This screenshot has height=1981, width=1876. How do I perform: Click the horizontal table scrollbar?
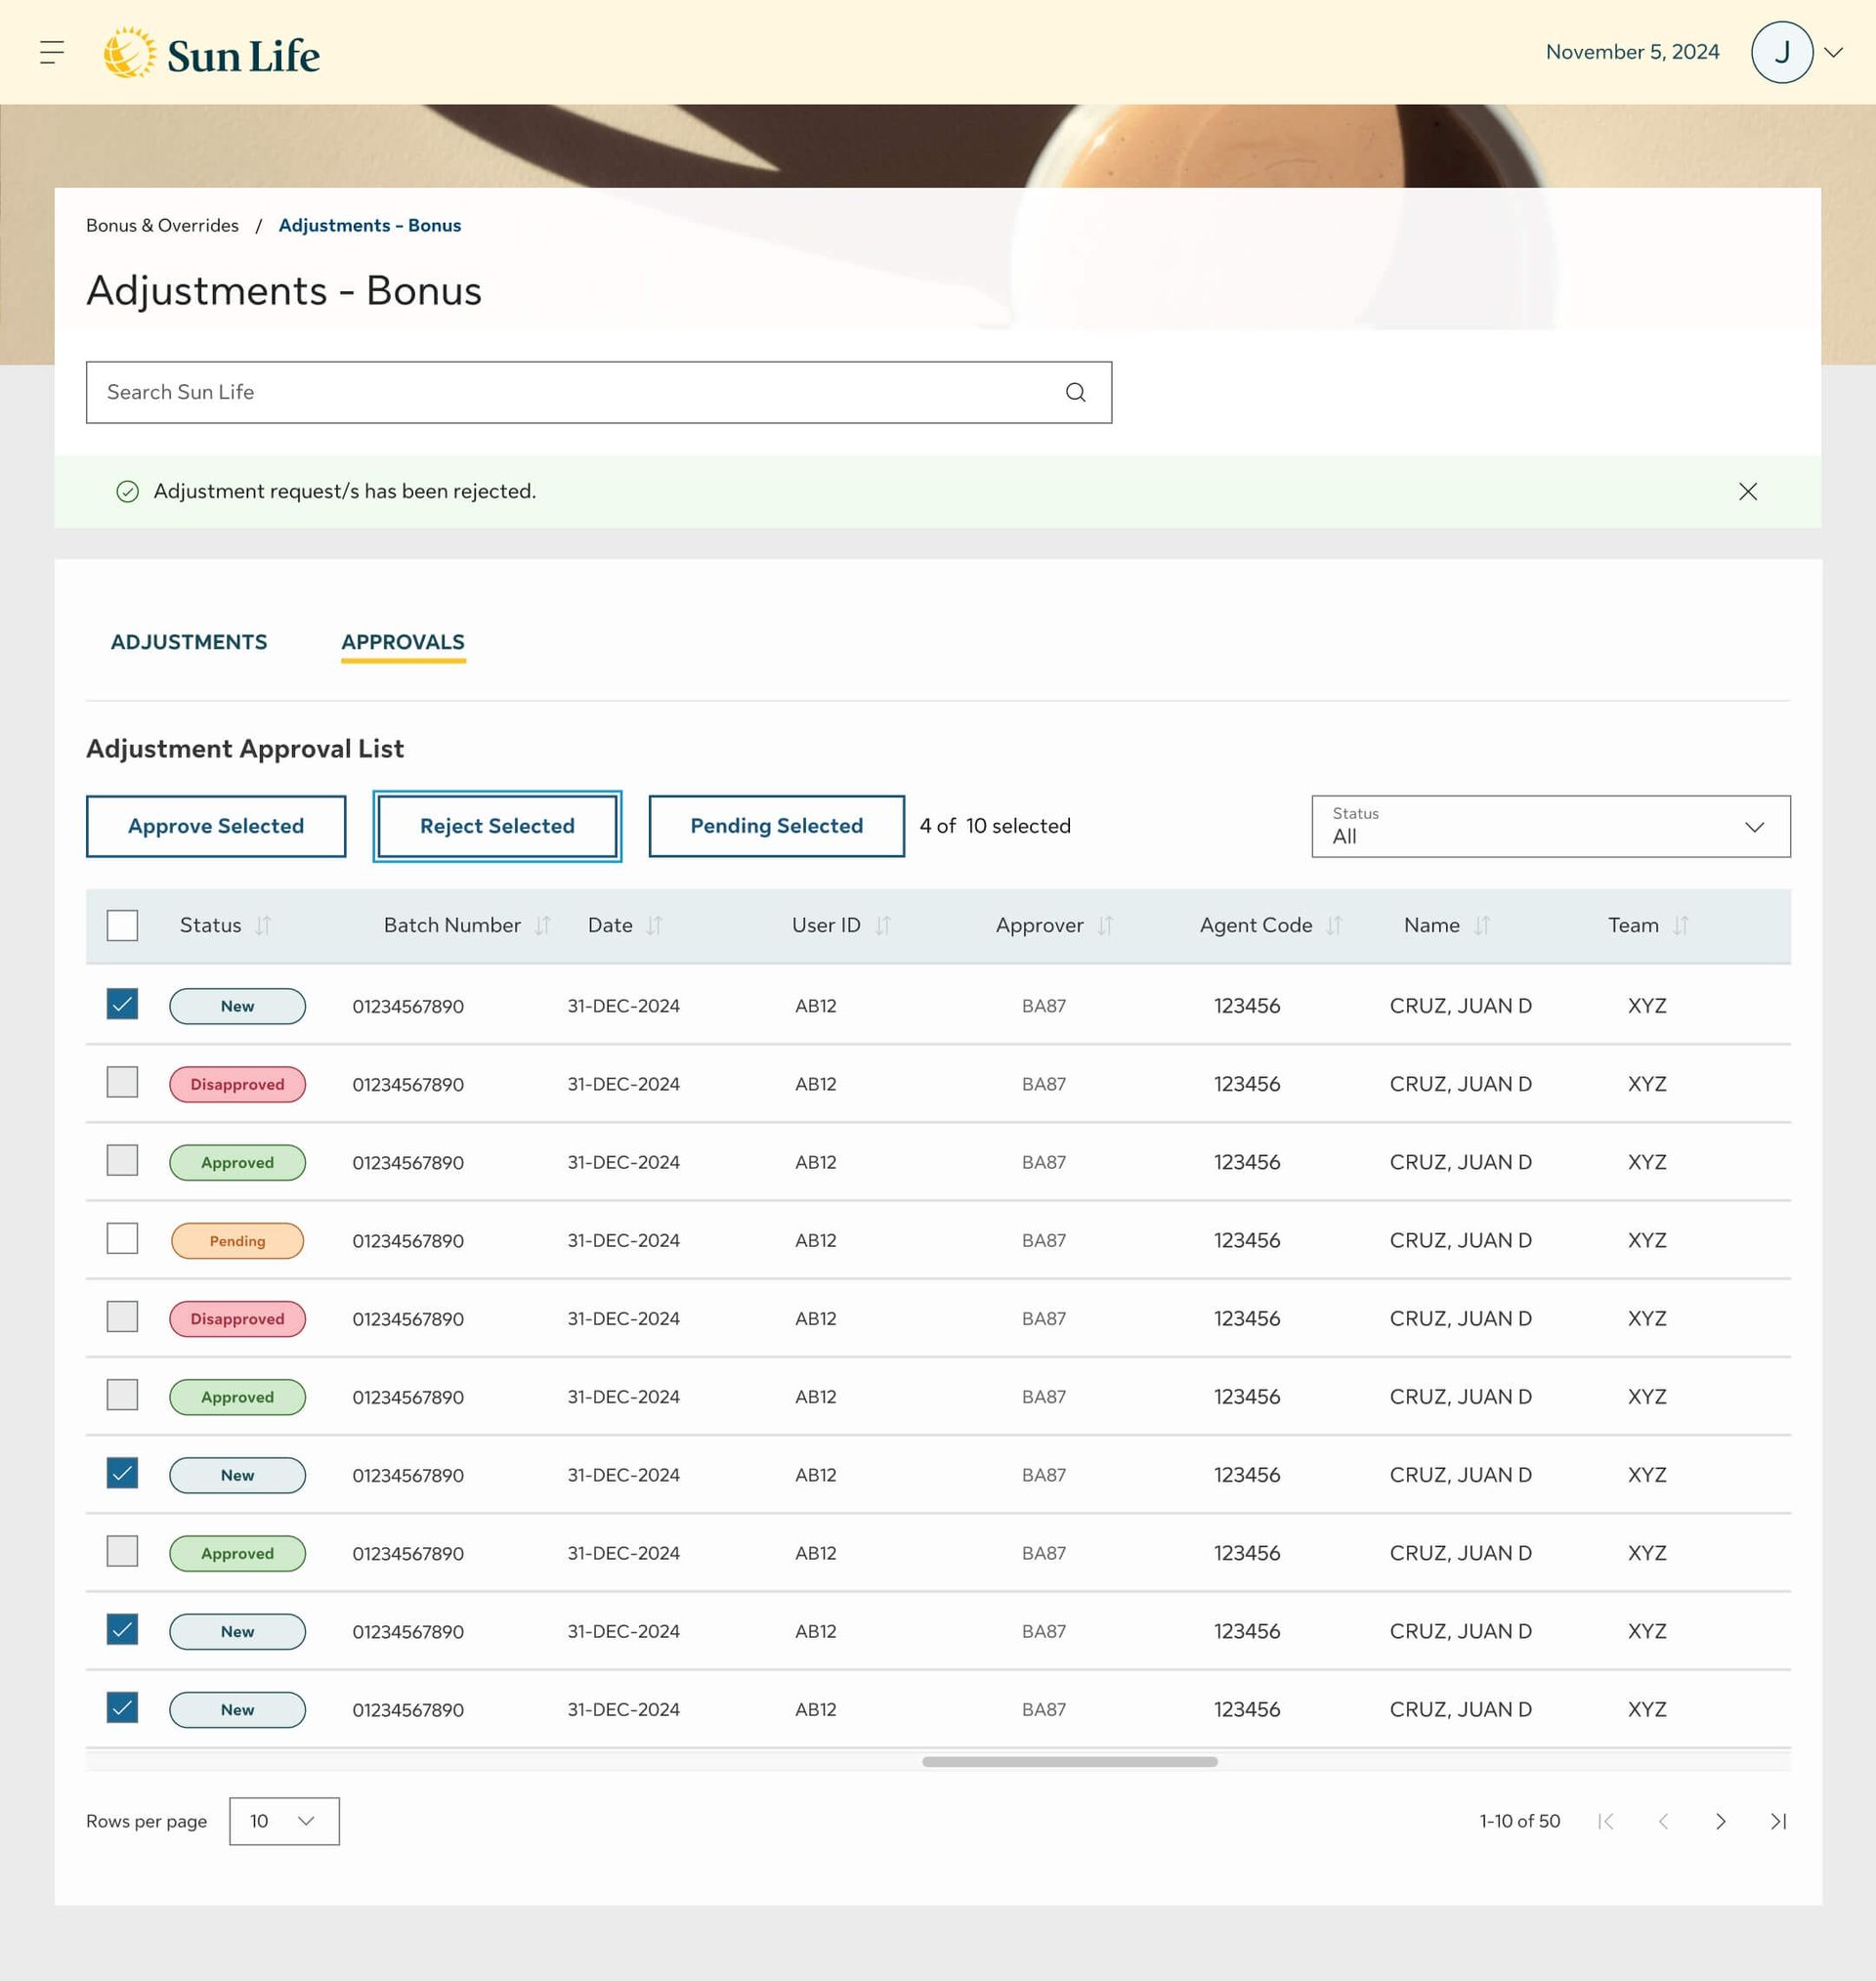[1069, 1762]
